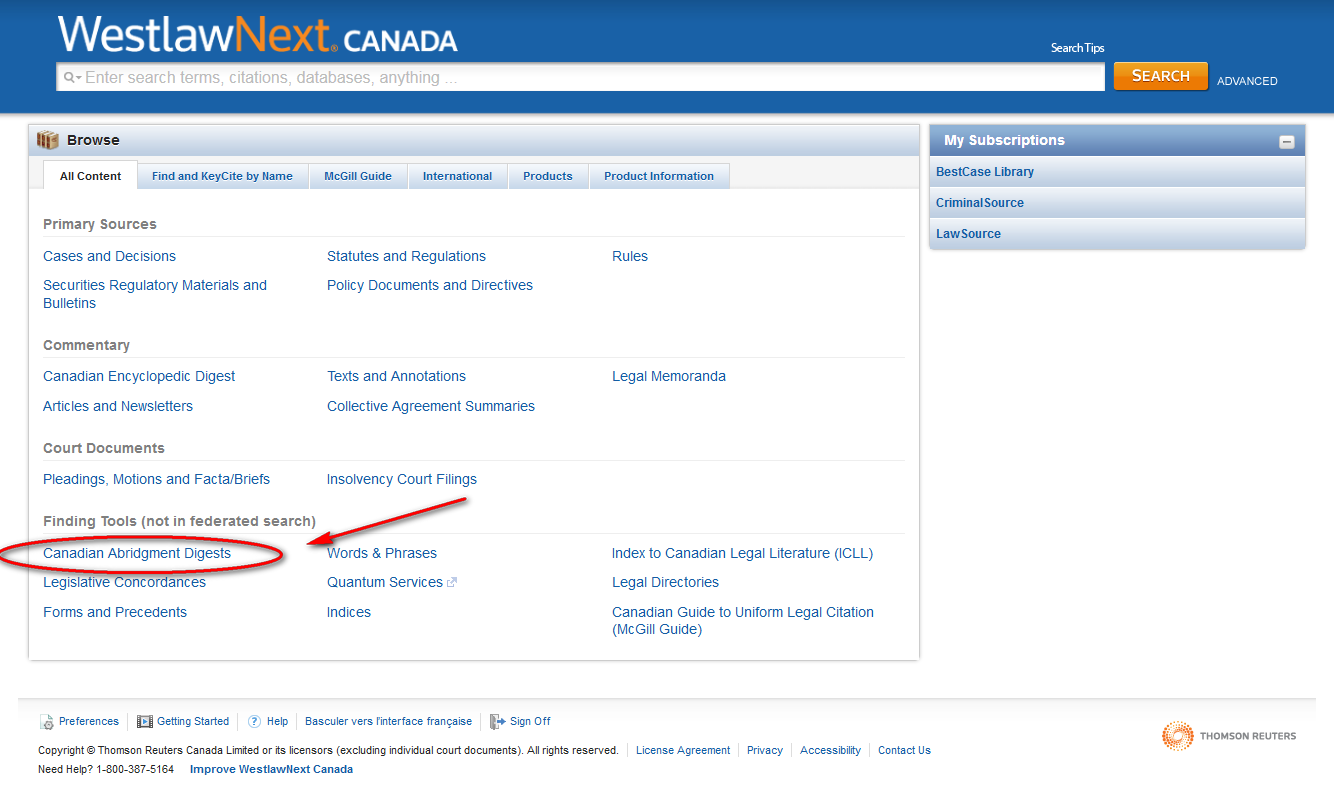Click the orange SEARCH button
1334x808 pixels.
point(1160,76)
